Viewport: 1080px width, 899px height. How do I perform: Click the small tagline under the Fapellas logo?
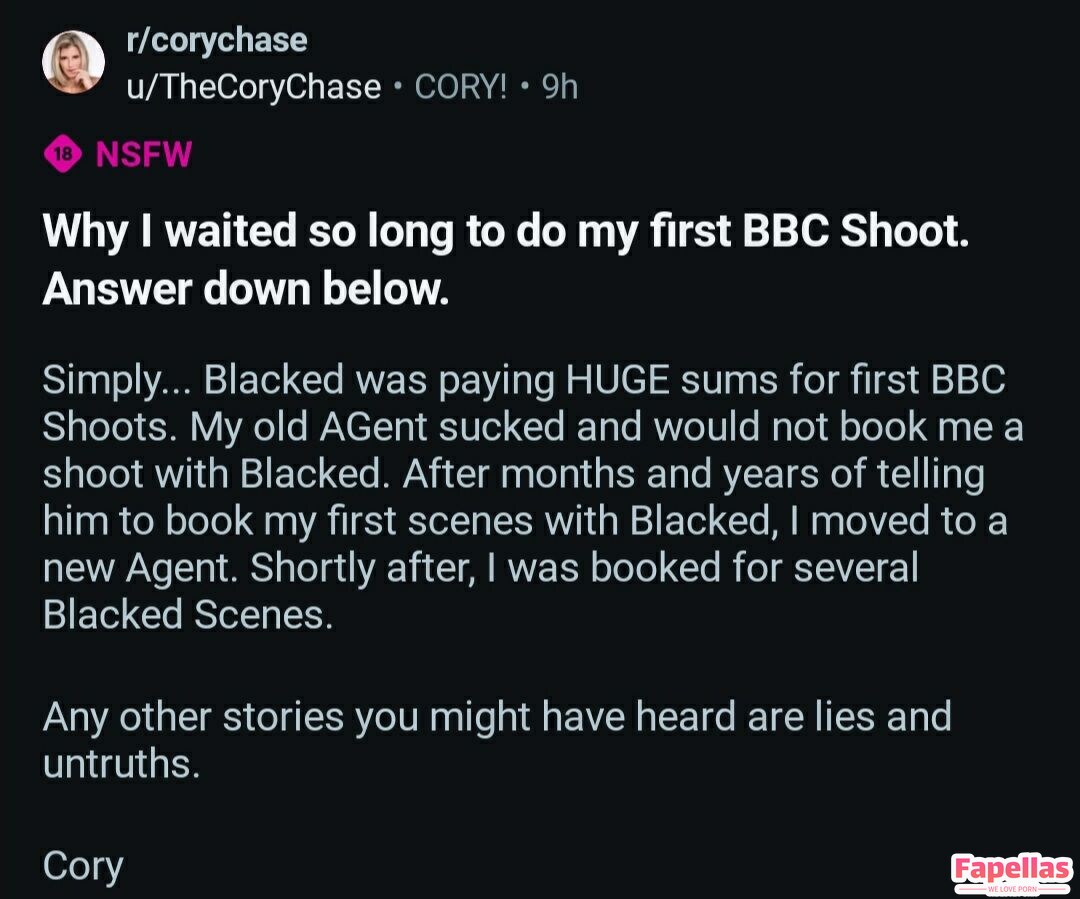click(x=1012, y=889)
